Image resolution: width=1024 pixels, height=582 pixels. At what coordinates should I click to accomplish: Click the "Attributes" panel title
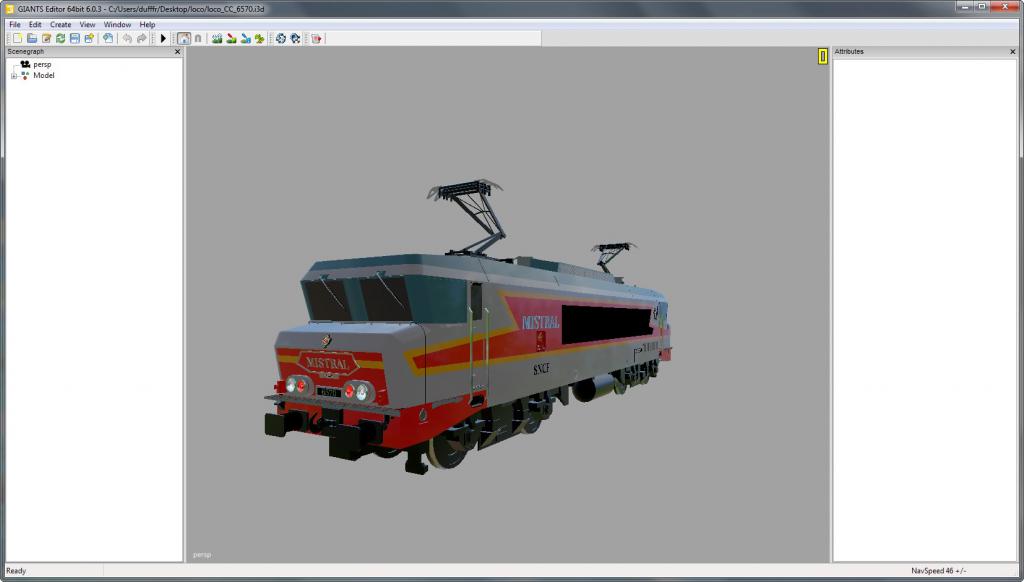tap(849, 52)
